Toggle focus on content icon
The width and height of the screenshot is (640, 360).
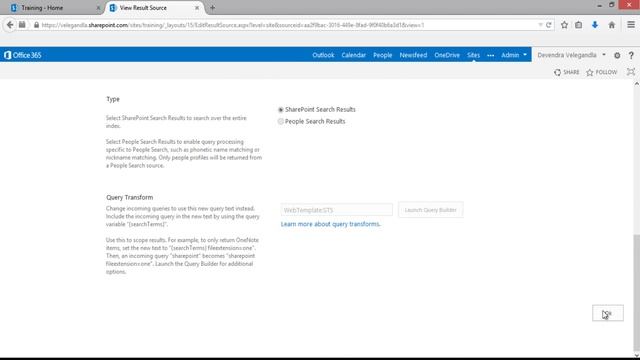point(631,72)
